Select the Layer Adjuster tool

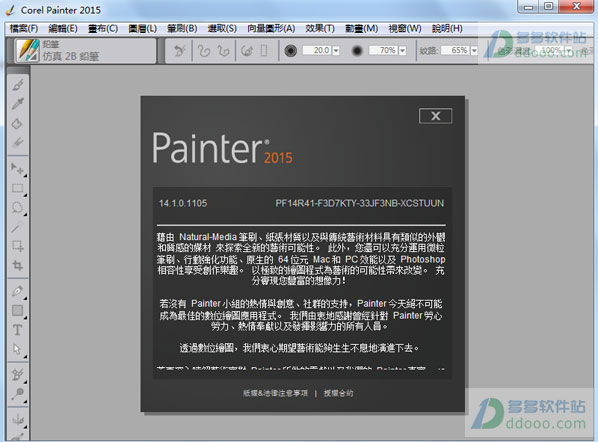[x=18, y=168]
